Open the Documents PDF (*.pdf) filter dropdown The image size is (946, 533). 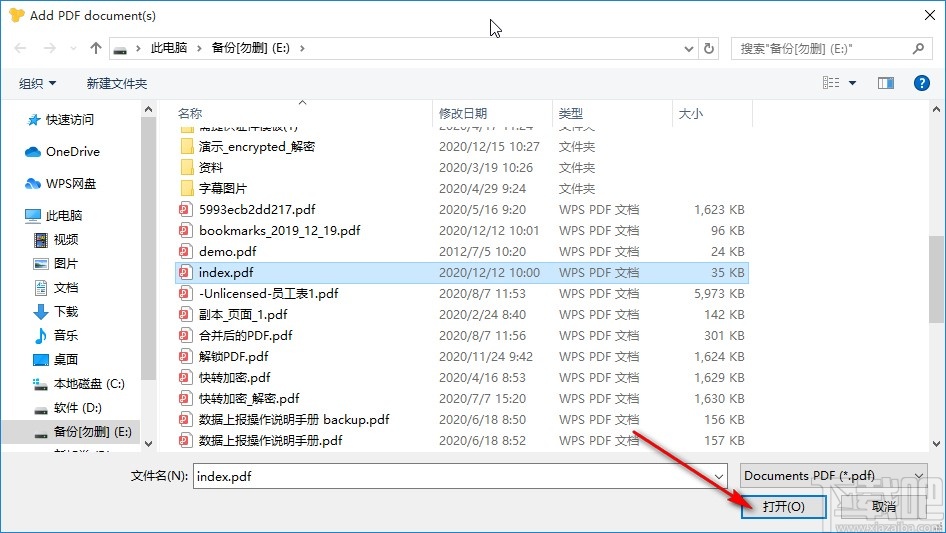click(834, 476)
